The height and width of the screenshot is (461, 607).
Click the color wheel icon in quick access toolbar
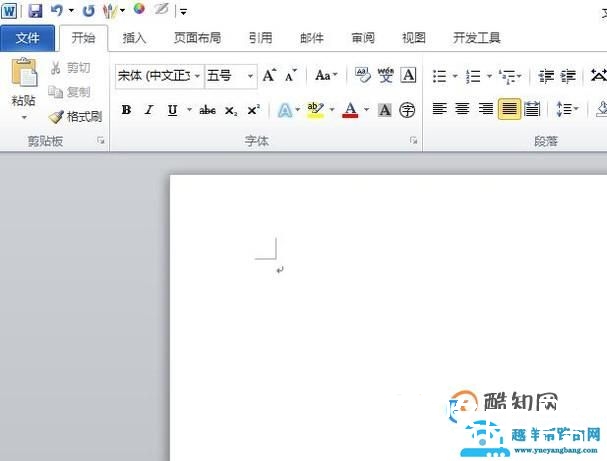[x=139, y=9]
